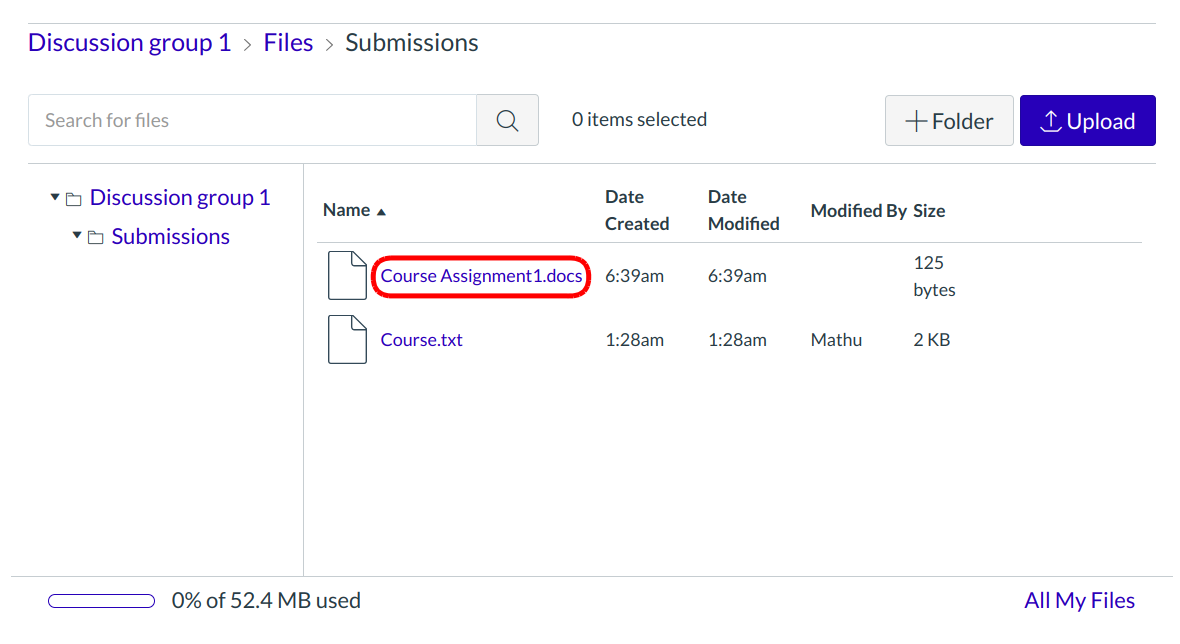Click the plus icon on the Folder button
The height and width of the screenshot is (644, 1180).
915,120
